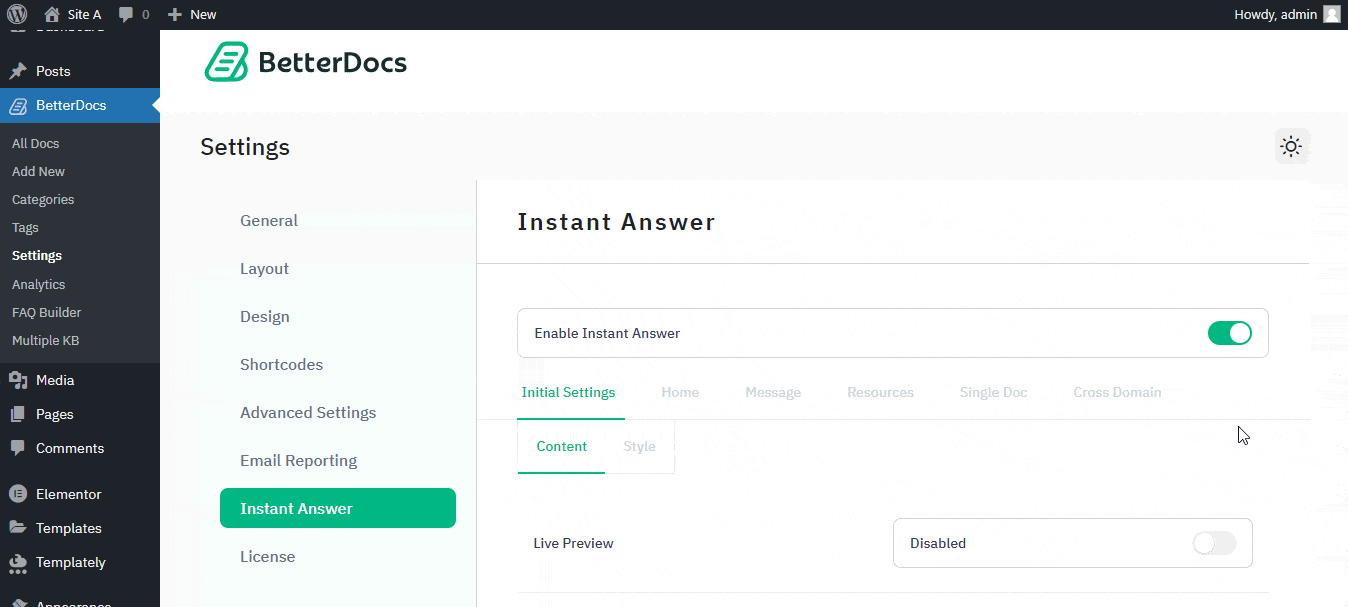Click the Templately sidebar icon

[x=17, y=562]
